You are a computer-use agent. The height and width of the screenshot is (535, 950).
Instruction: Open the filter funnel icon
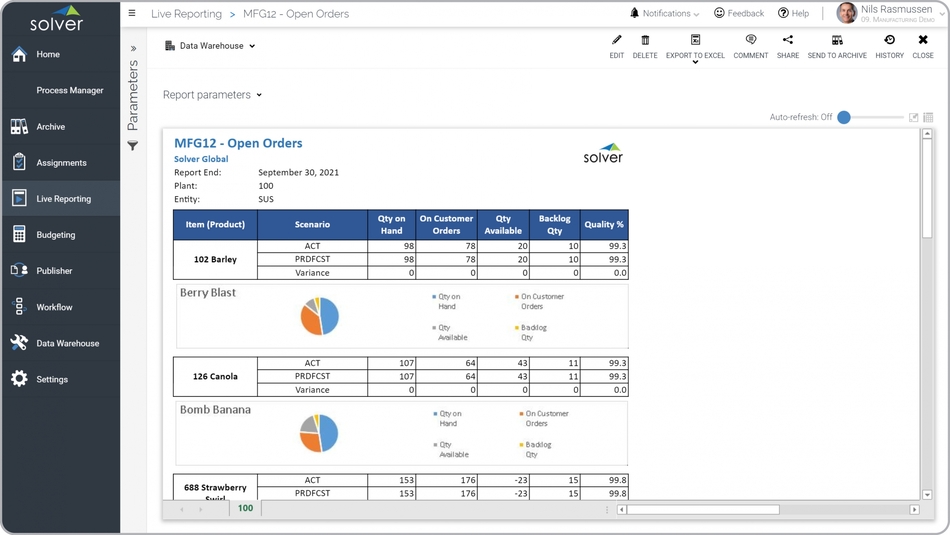pos(132,146)
